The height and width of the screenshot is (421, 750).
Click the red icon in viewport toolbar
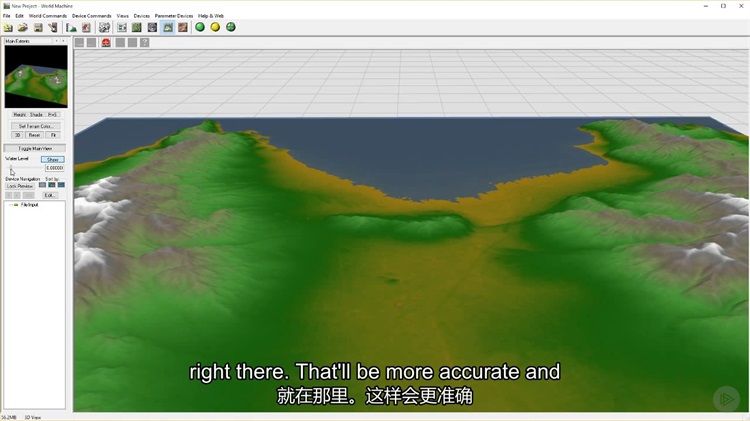(x=106, y=43)
